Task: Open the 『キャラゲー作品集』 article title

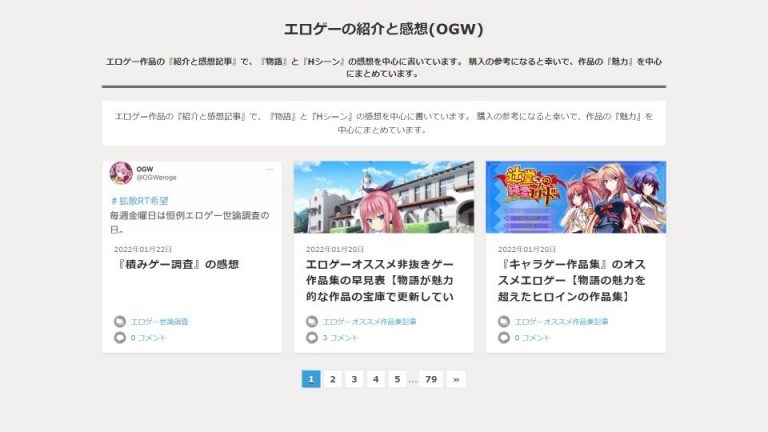Action: 572,280
